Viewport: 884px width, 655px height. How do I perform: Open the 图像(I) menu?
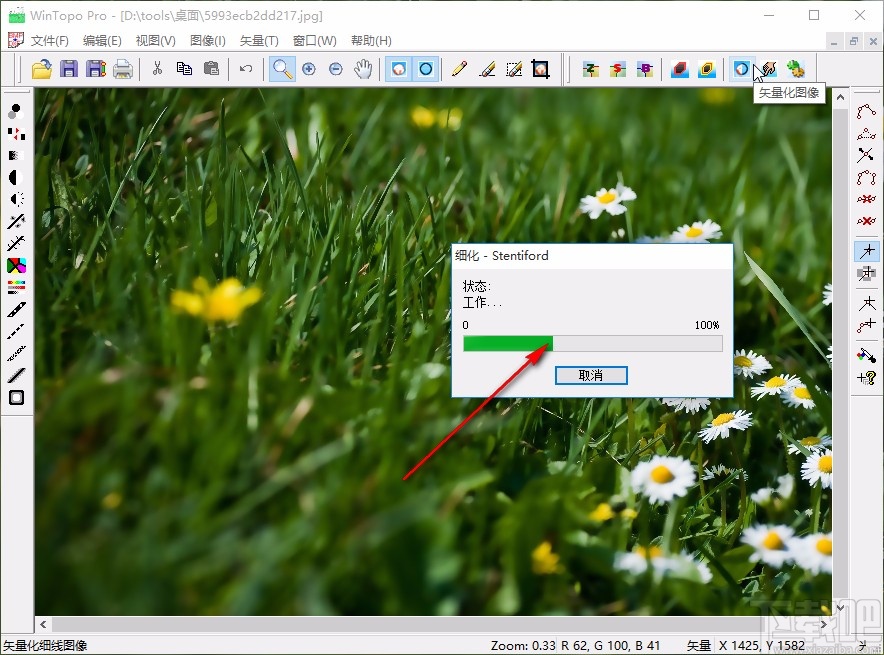[207, 41]
